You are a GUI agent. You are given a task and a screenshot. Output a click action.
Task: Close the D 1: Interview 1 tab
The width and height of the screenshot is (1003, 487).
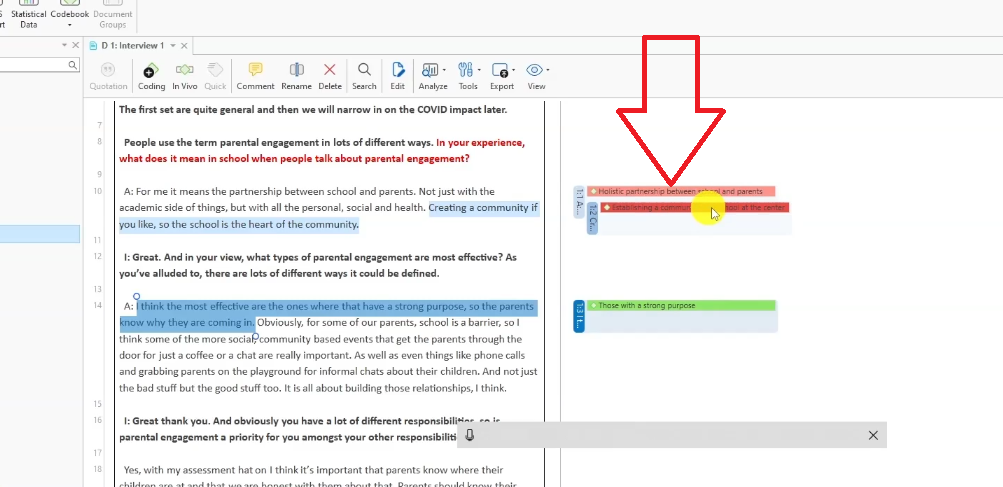[185, 46]
